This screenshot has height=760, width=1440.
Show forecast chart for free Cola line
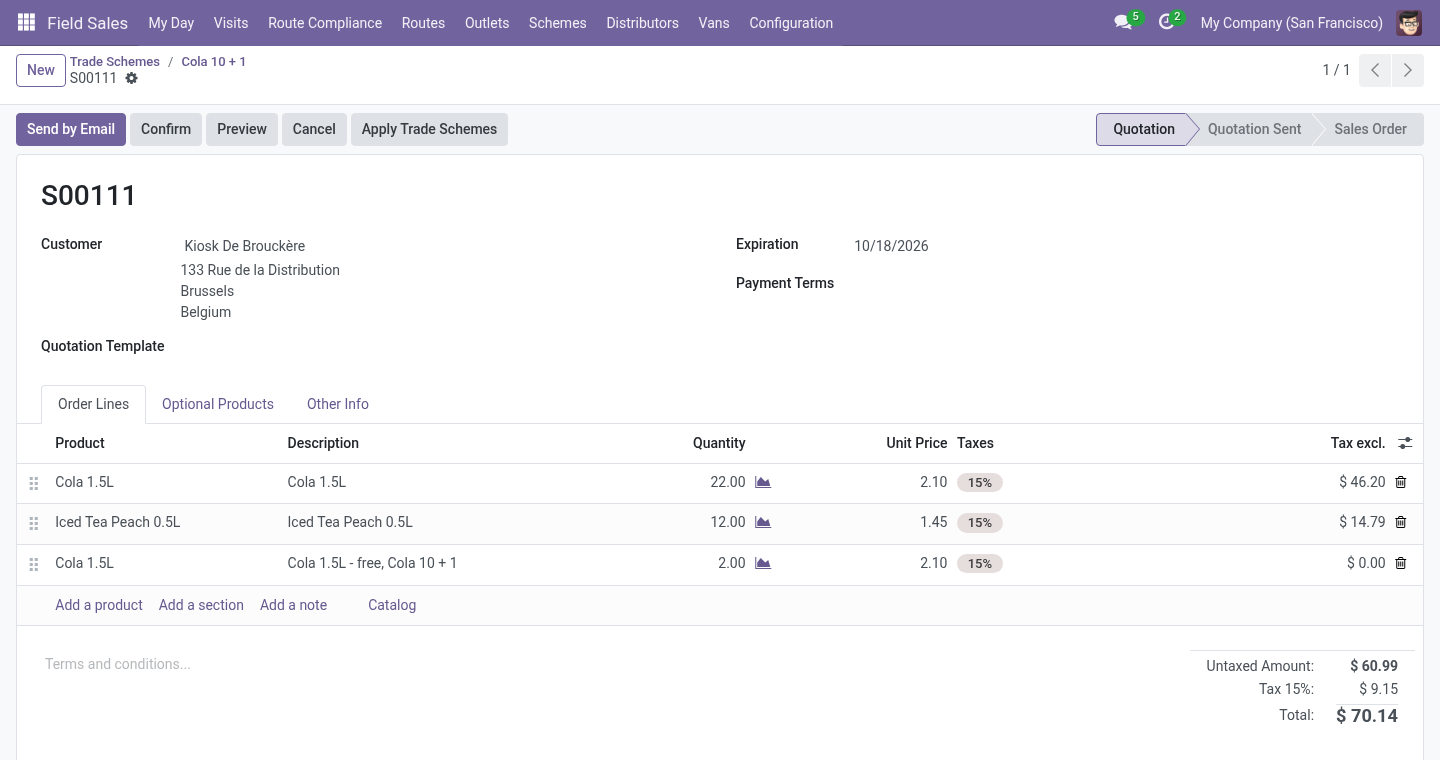[763, 563]
